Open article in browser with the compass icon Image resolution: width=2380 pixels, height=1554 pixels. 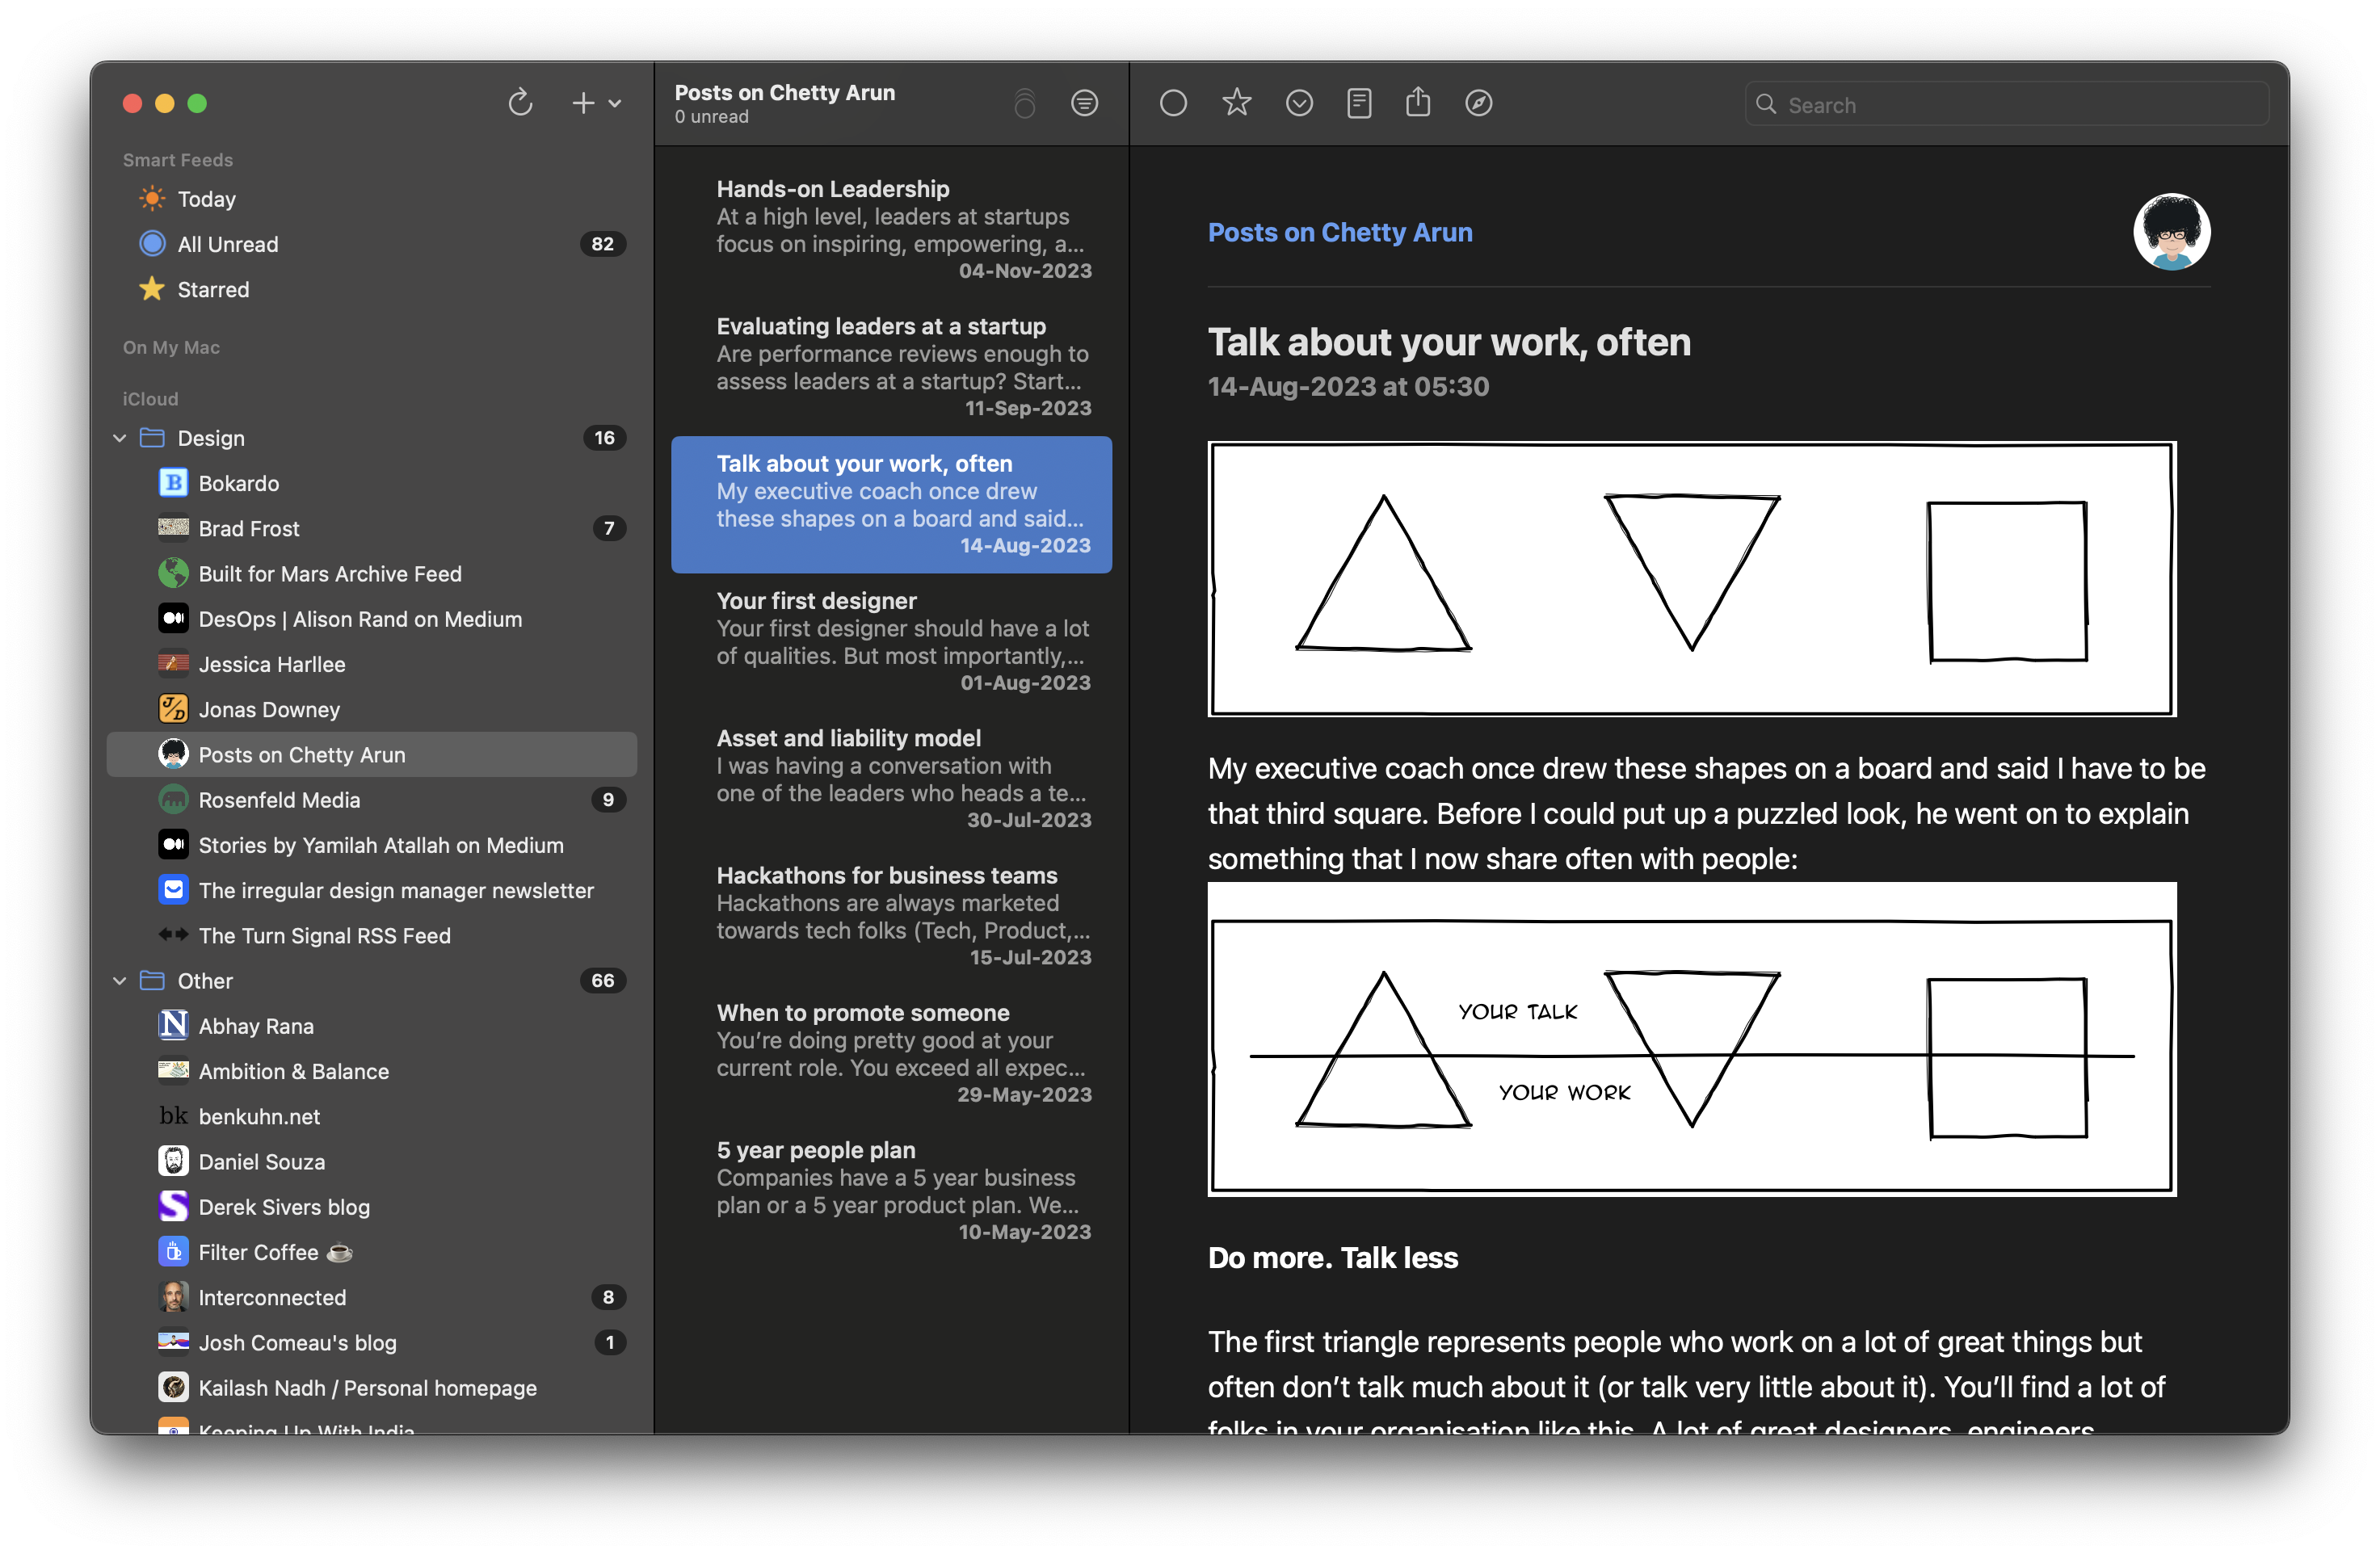tap(1479, 103)
